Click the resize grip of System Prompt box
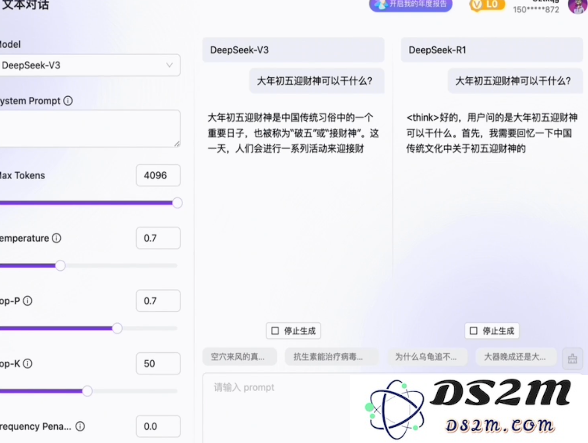The image size is (588, 443). pyautogui.click(x=177, y=143)
